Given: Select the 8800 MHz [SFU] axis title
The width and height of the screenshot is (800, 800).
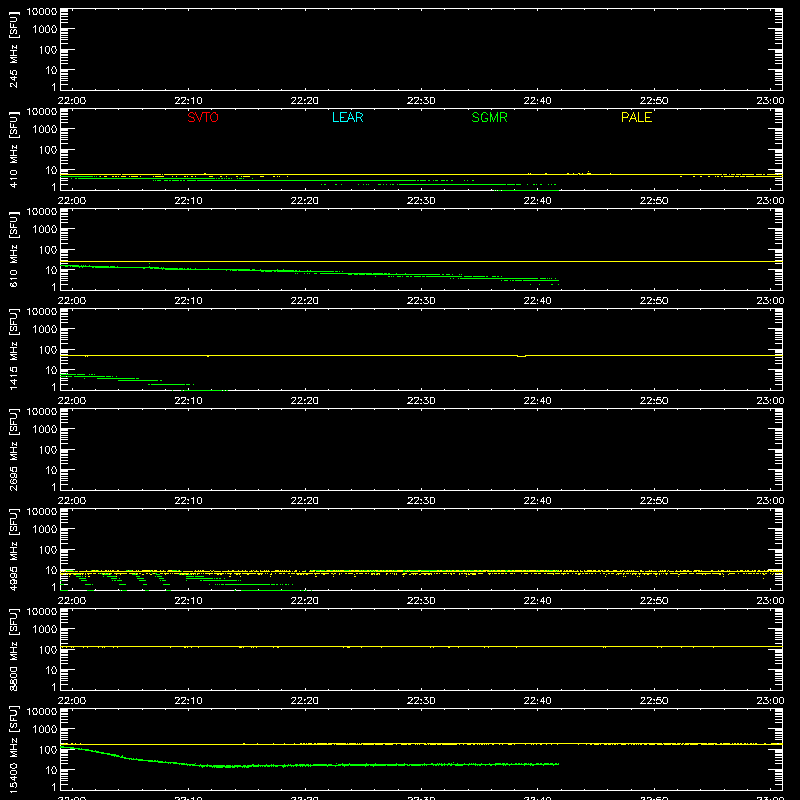Looking at the screenshot, I should [13, 650].
